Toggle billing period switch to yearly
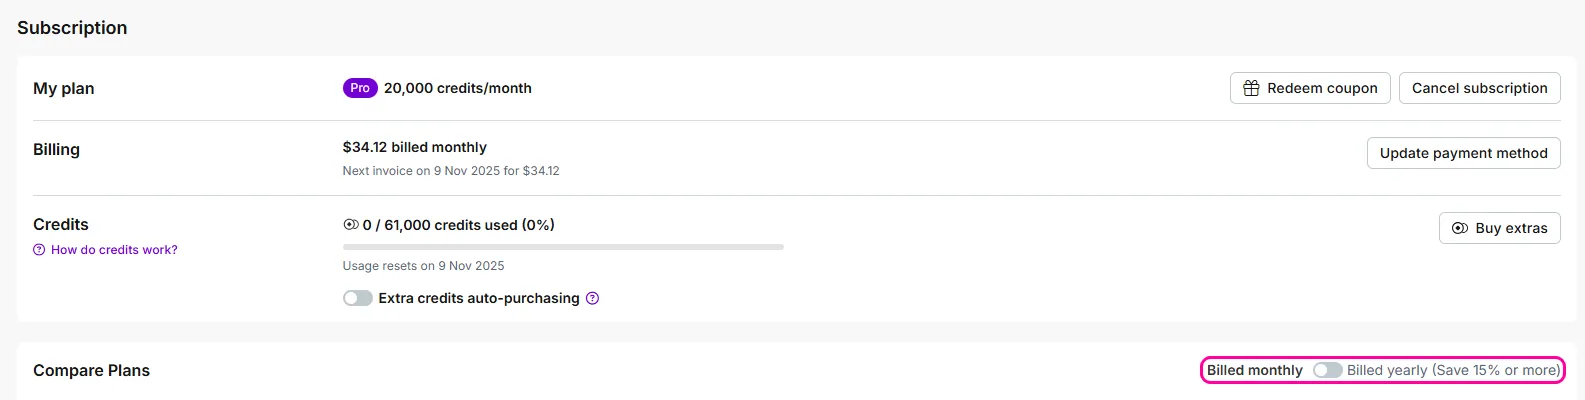The image size is (1585, 400). [1327, 370]
